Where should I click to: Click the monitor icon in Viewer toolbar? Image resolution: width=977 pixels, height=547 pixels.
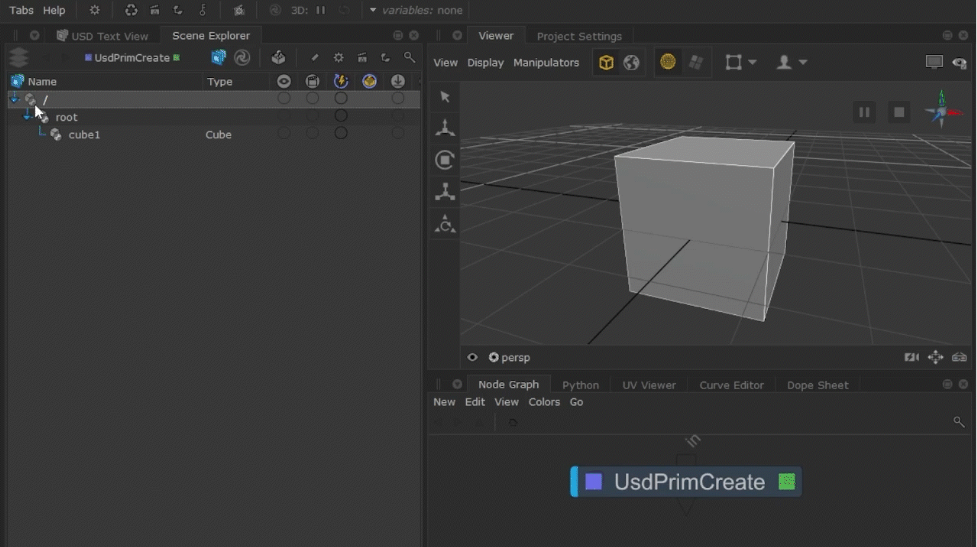click(934, 62)
